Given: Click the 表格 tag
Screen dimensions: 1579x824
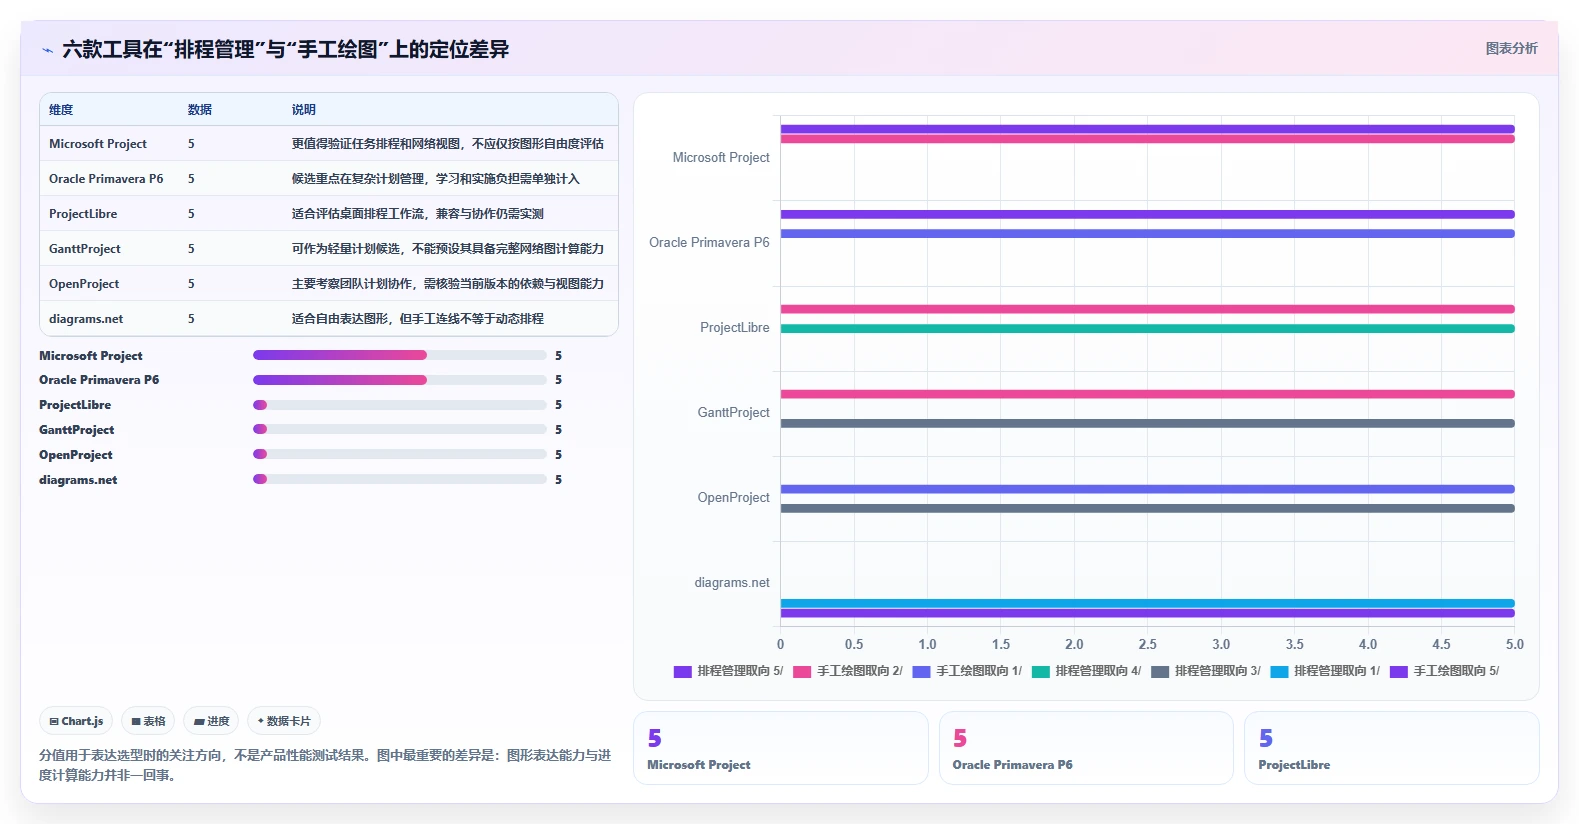Looking at the screenshot, I should [148, 721].
